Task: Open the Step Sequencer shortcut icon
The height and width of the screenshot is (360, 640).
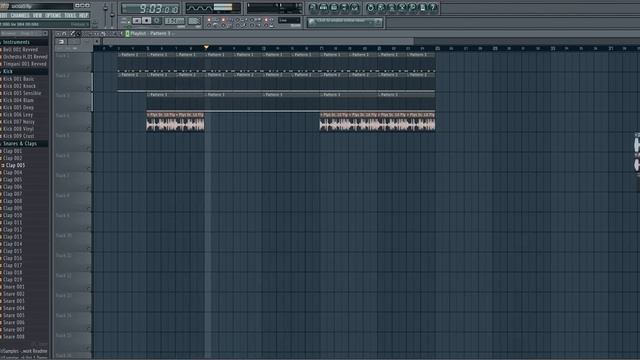Action: pos(323,8)
